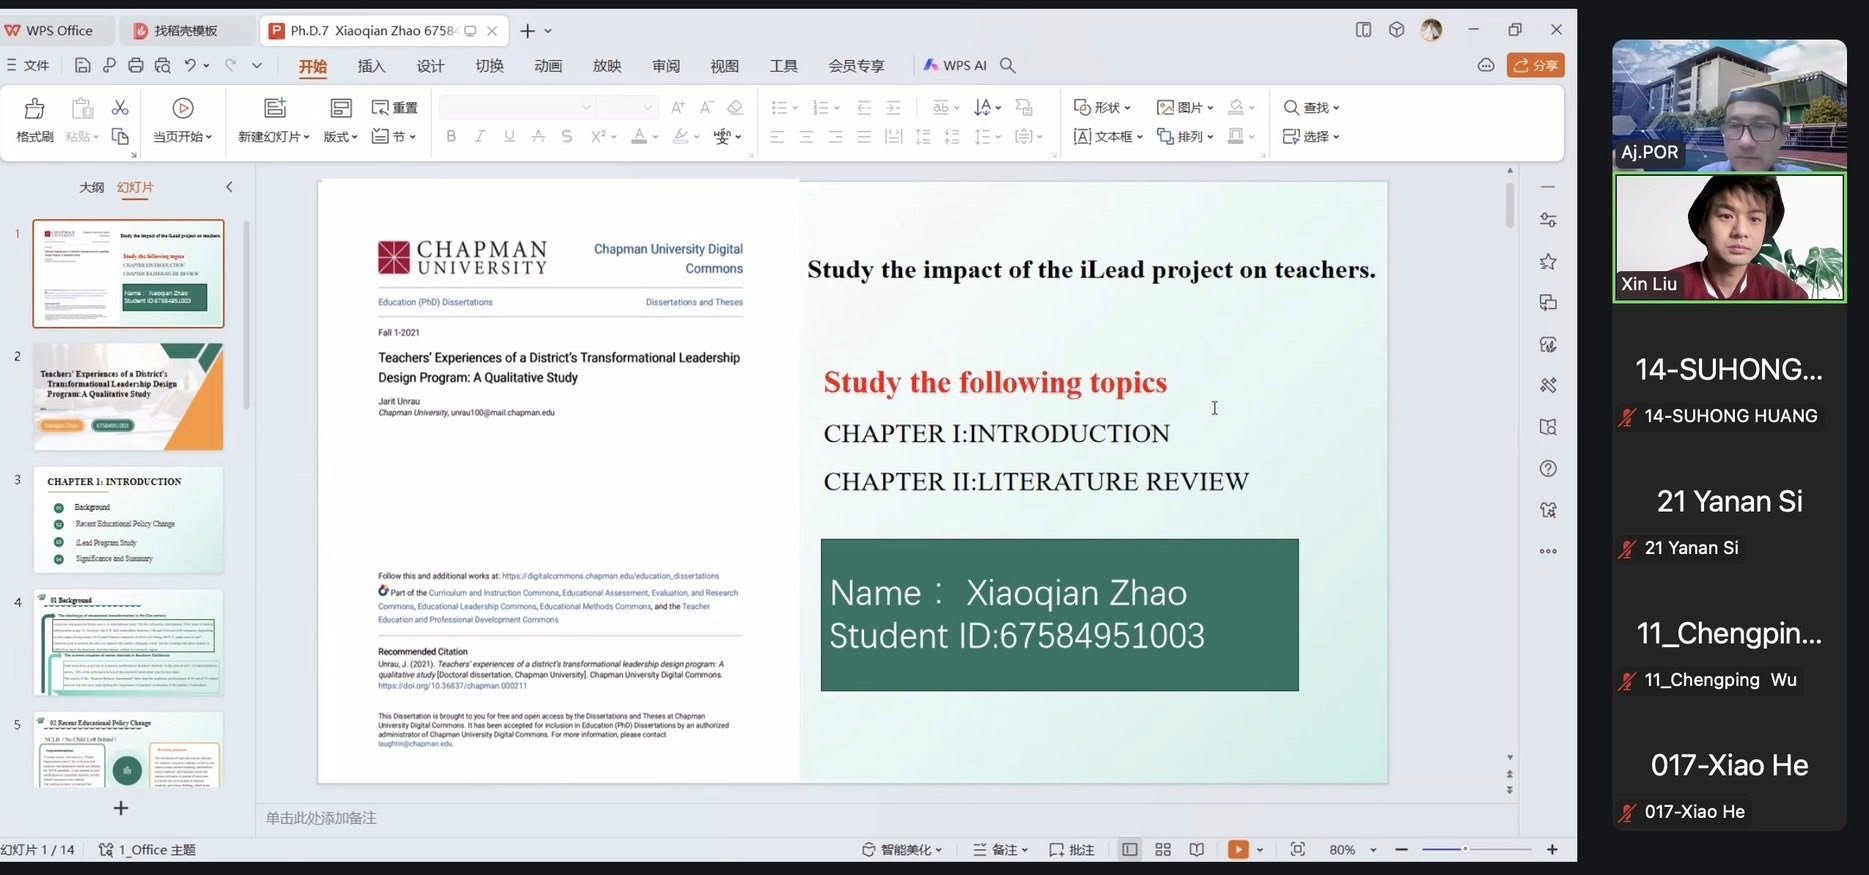Click the Center Align paragraph icon
This screenshot has height=875, width=1869.
click(x=806, y=136)
